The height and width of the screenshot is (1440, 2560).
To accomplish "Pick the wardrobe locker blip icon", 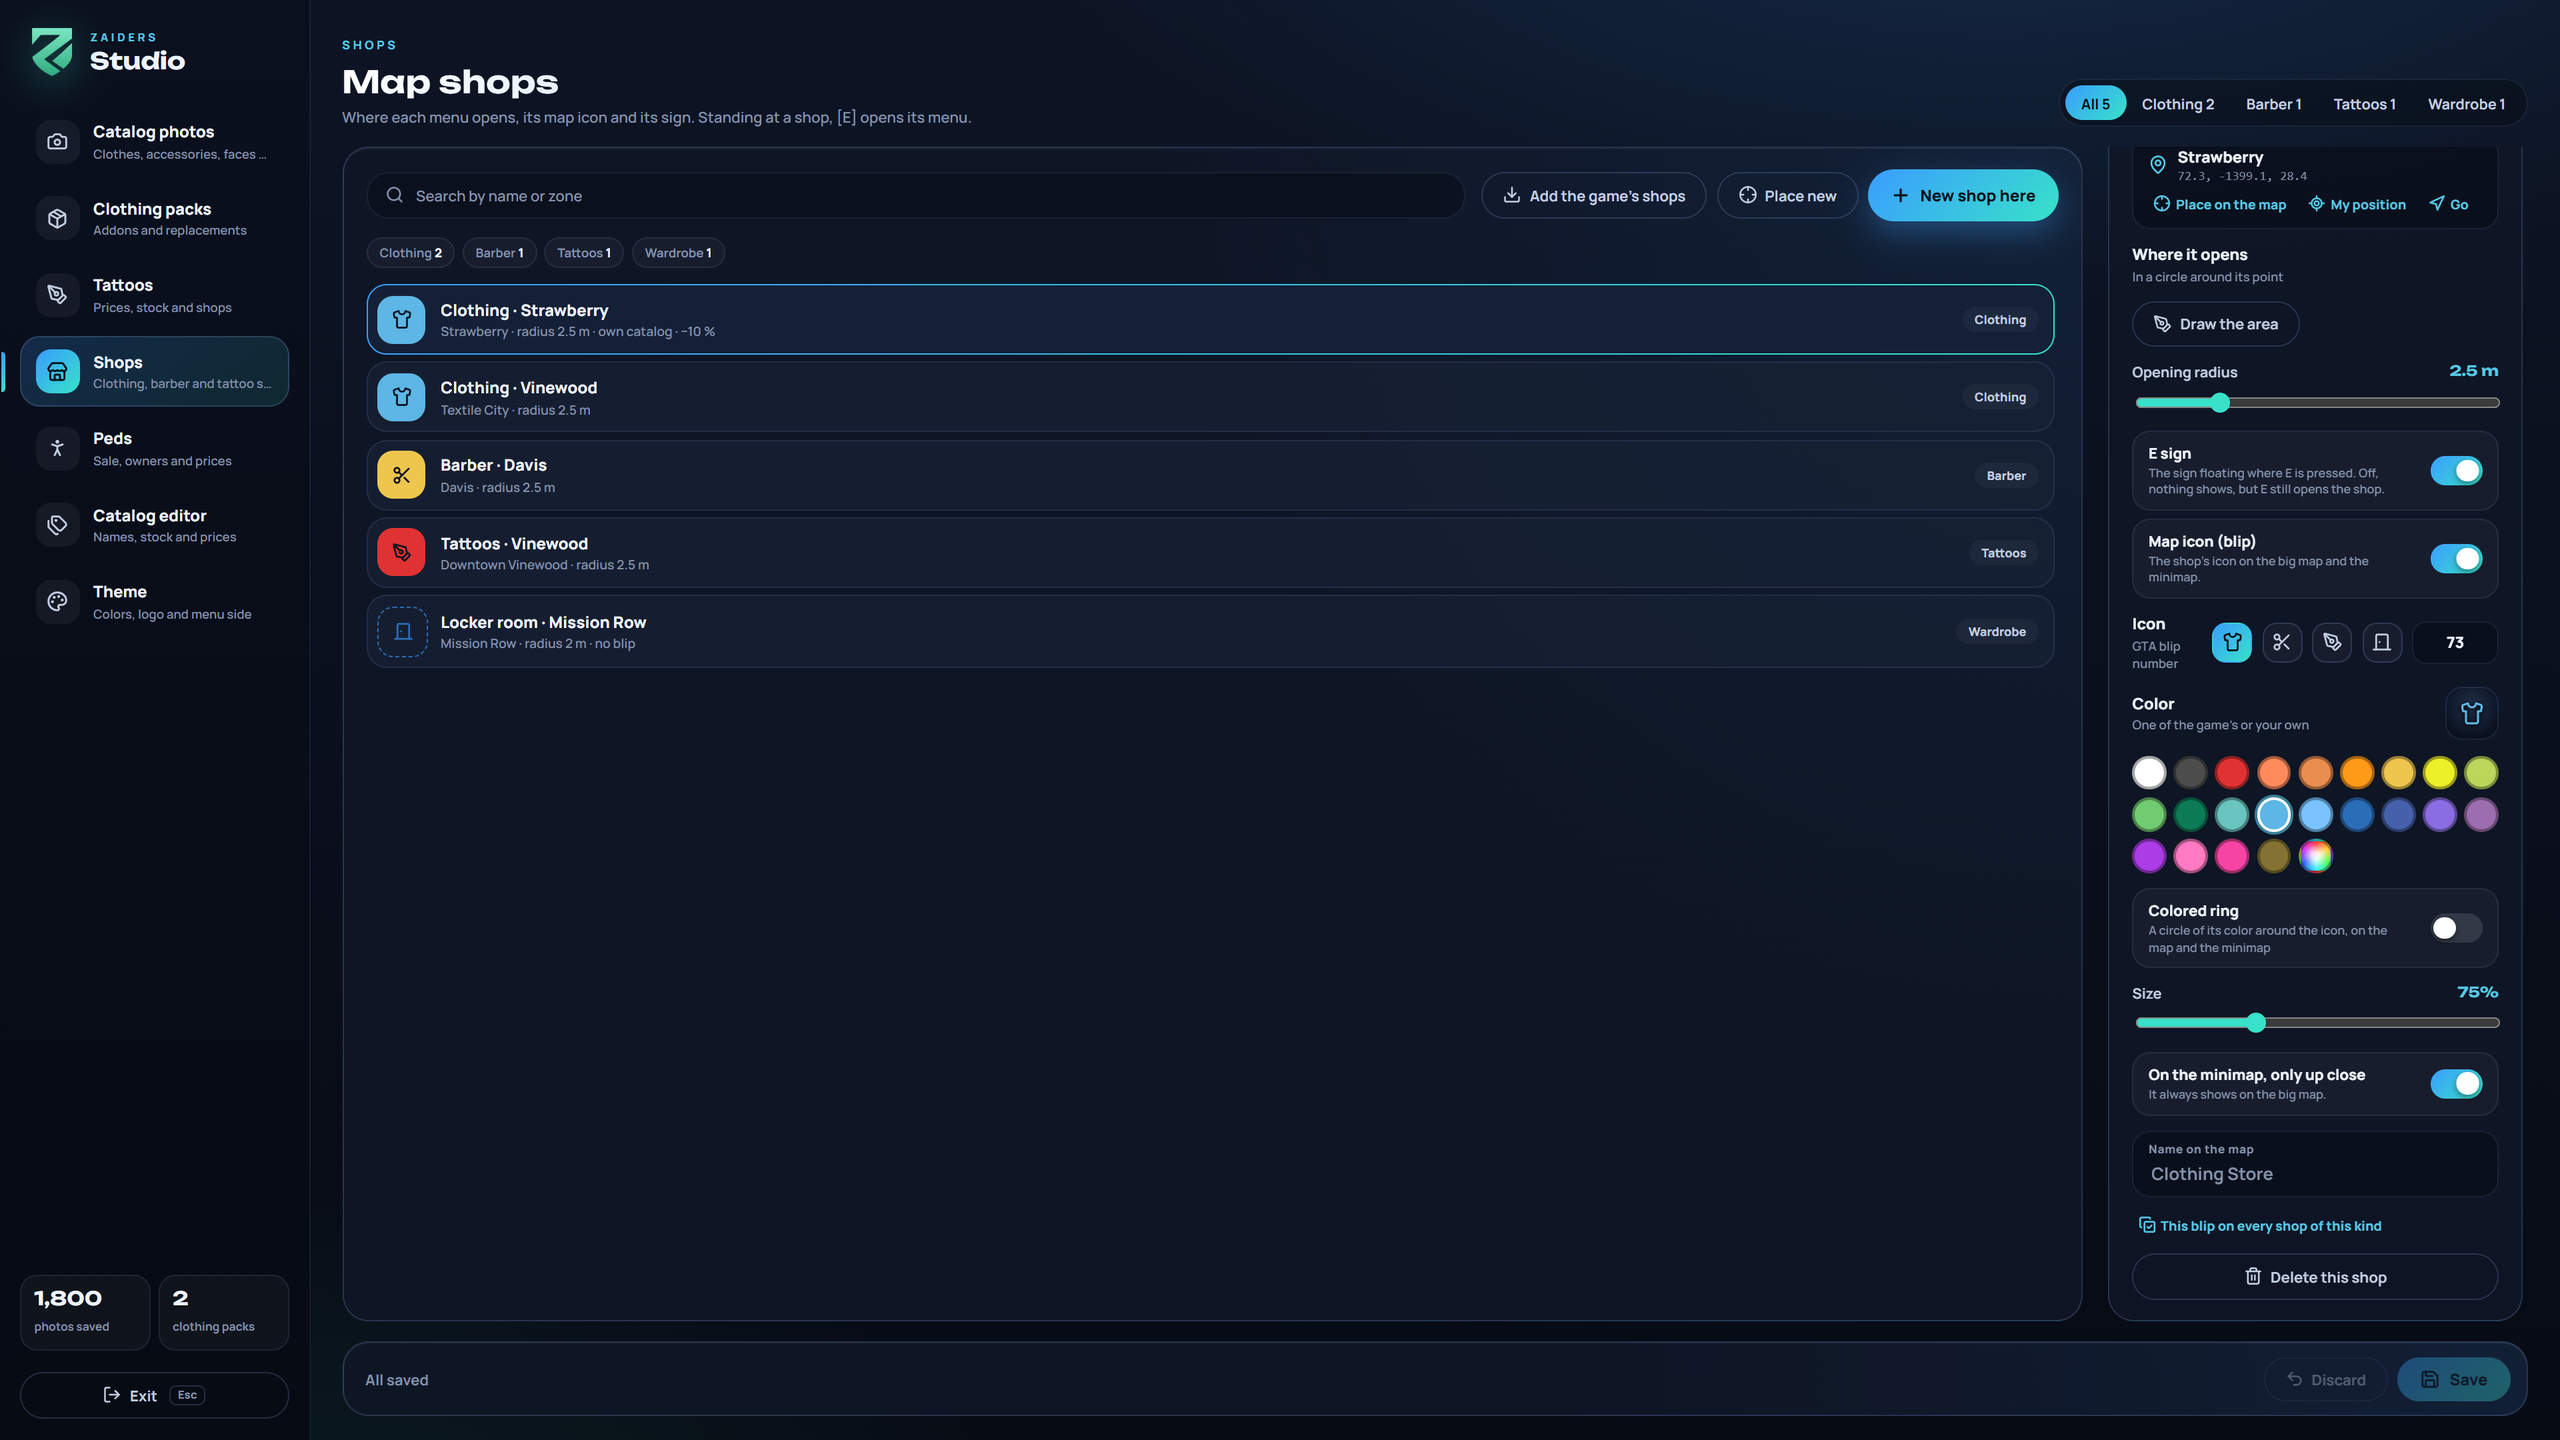I will tap(2381, 642).
